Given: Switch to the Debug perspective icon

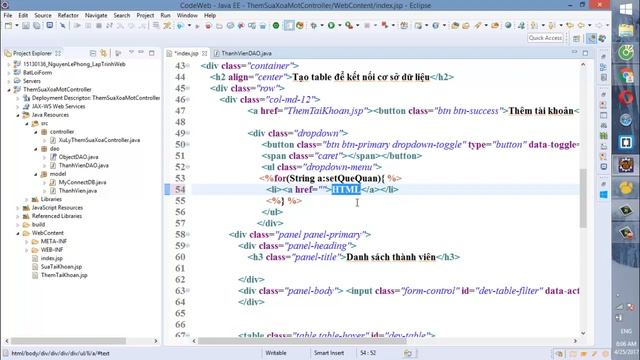Looking at the screenshot, I should 602,38.
